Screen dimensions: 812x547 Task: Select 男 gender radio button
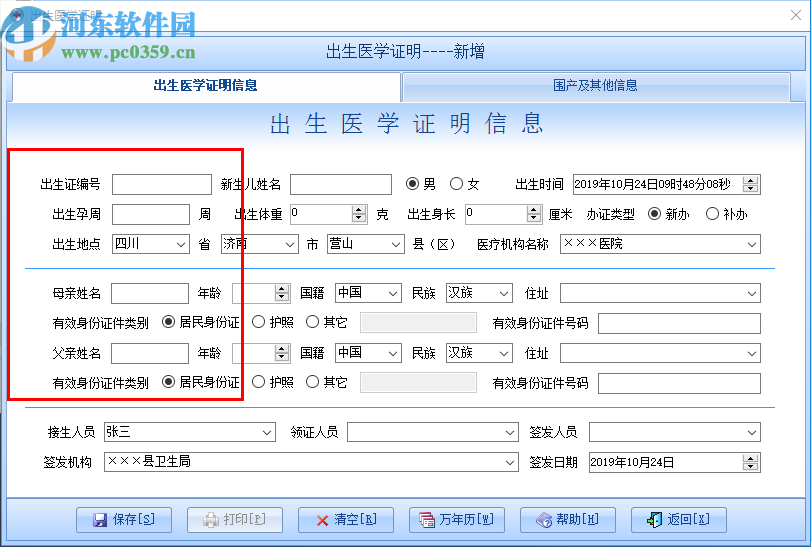pyautogui.click(x=412, y=184)
